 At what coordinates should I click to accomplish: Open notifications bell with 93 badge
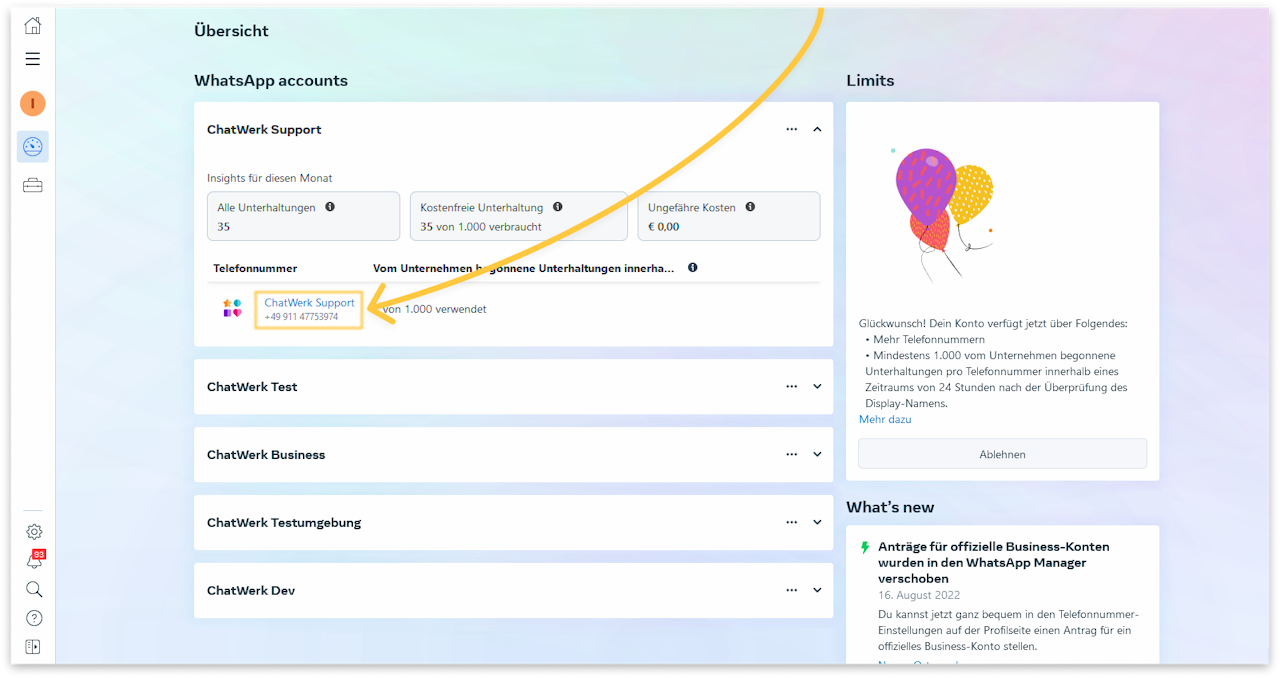[x=34, y=561]
